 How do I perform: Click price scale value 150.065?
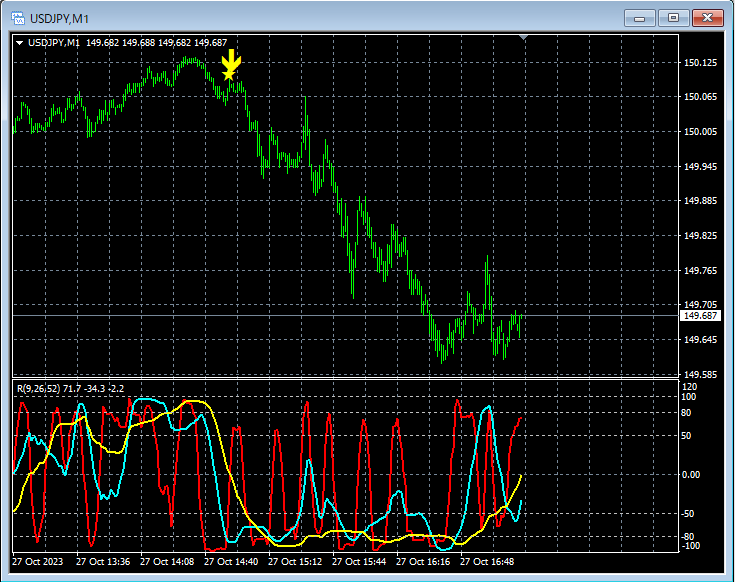[x=700, y=97]
